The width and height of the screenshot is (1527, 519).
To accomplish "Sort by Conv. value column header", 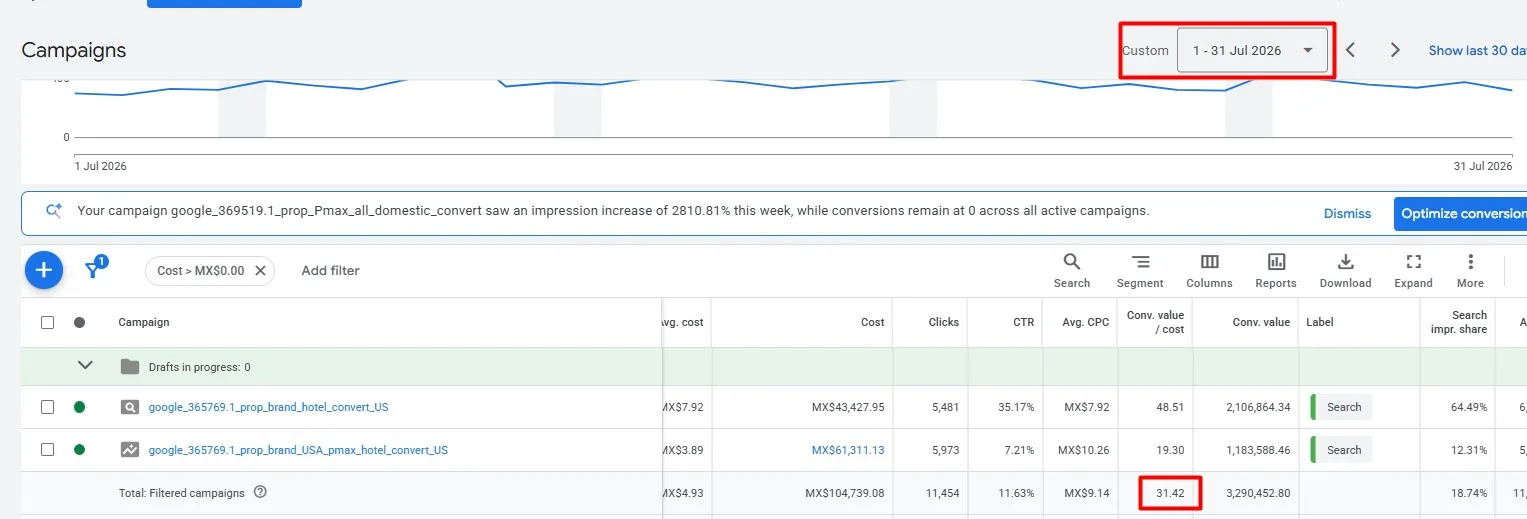I will click(x=1261, y=322).
